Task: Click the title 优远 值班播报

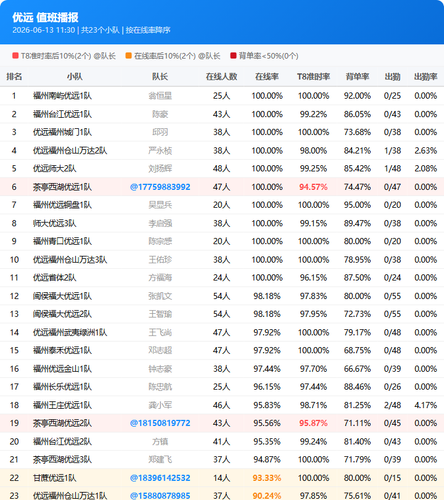Action: pos(45,17)
